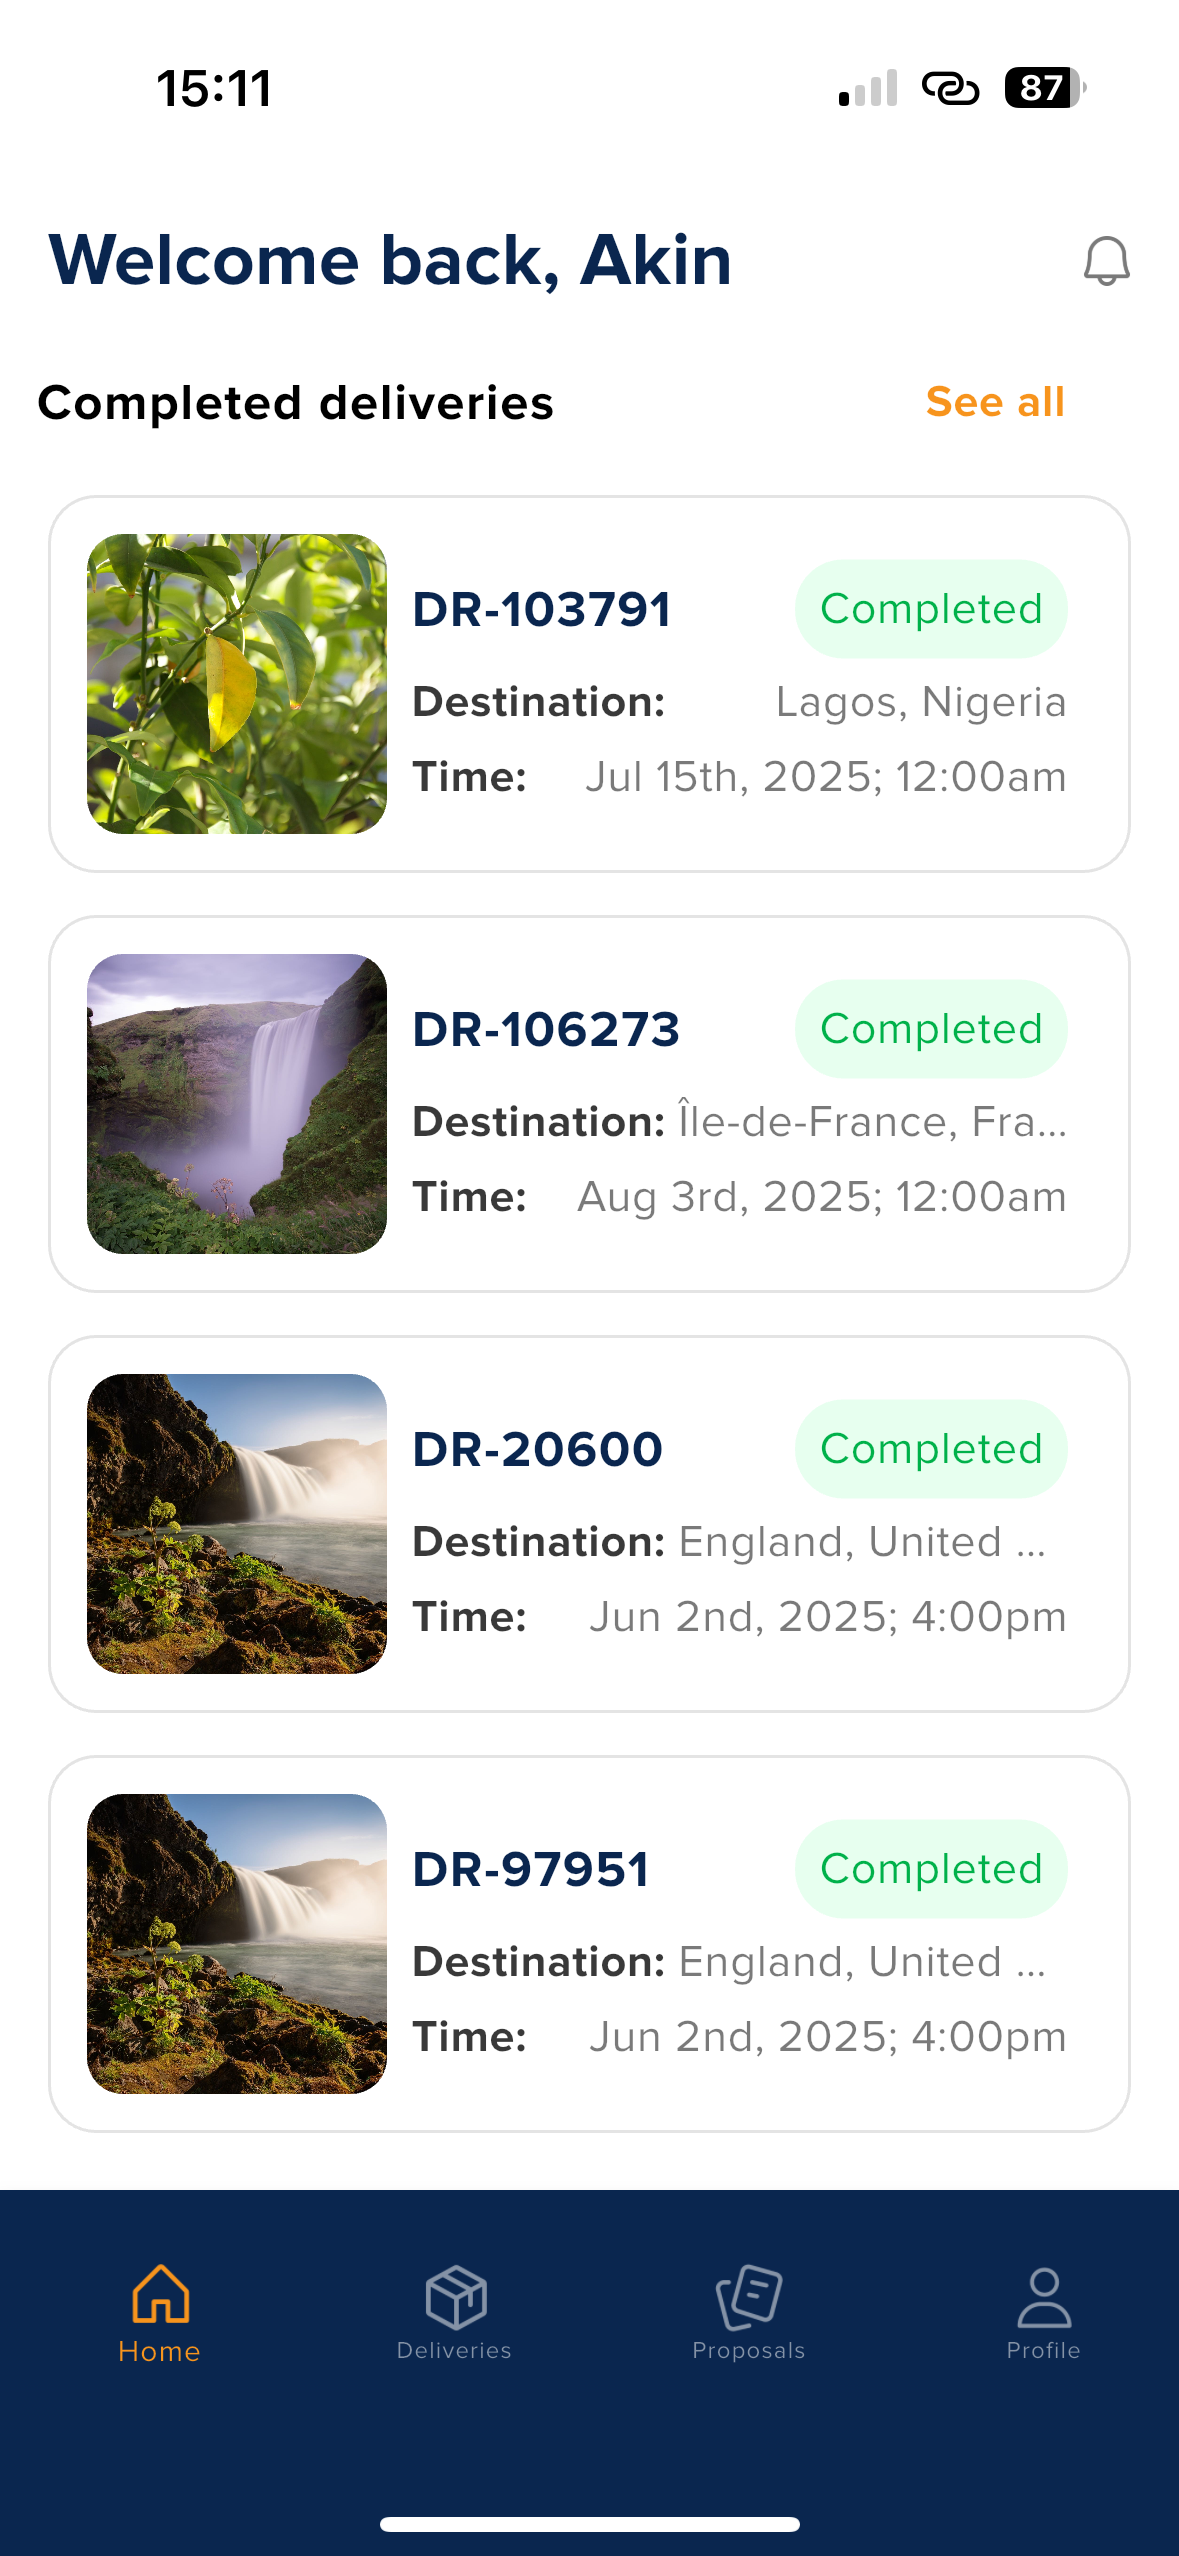Tap the hotspot link icon in status bar

[x=950, y=88]
